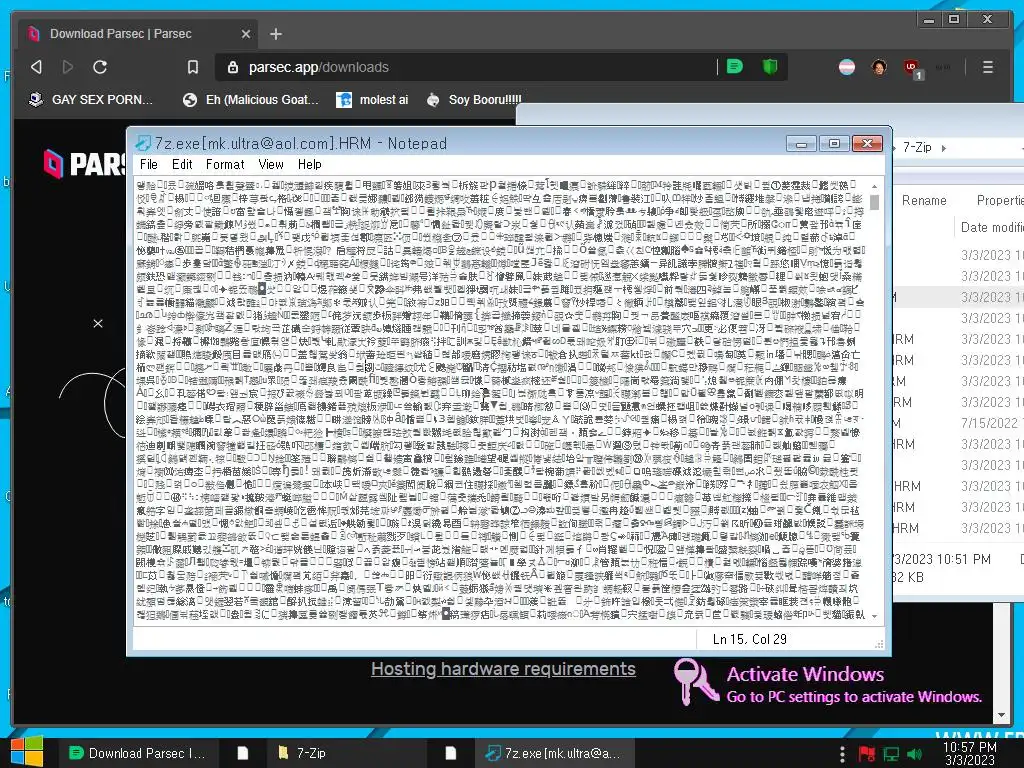This screenshot has height=768, width=1024.
Task: Open Notepad Help menu
Action: coord(310,165)
